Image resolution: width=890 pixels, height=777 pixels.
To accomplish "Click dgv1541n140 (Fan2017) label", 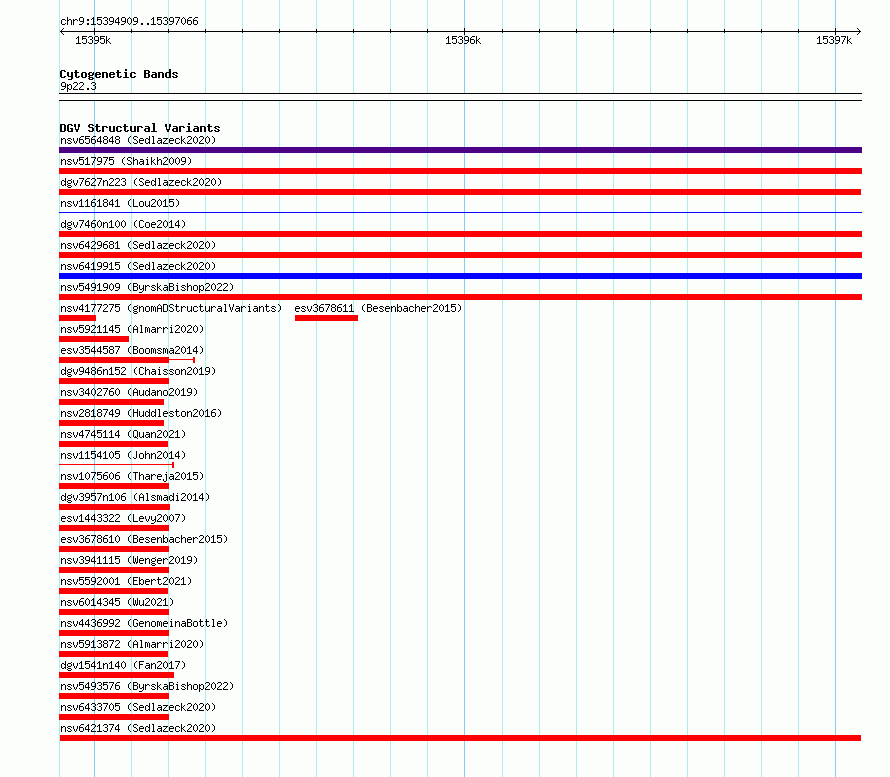I will (x=123, y=665).
